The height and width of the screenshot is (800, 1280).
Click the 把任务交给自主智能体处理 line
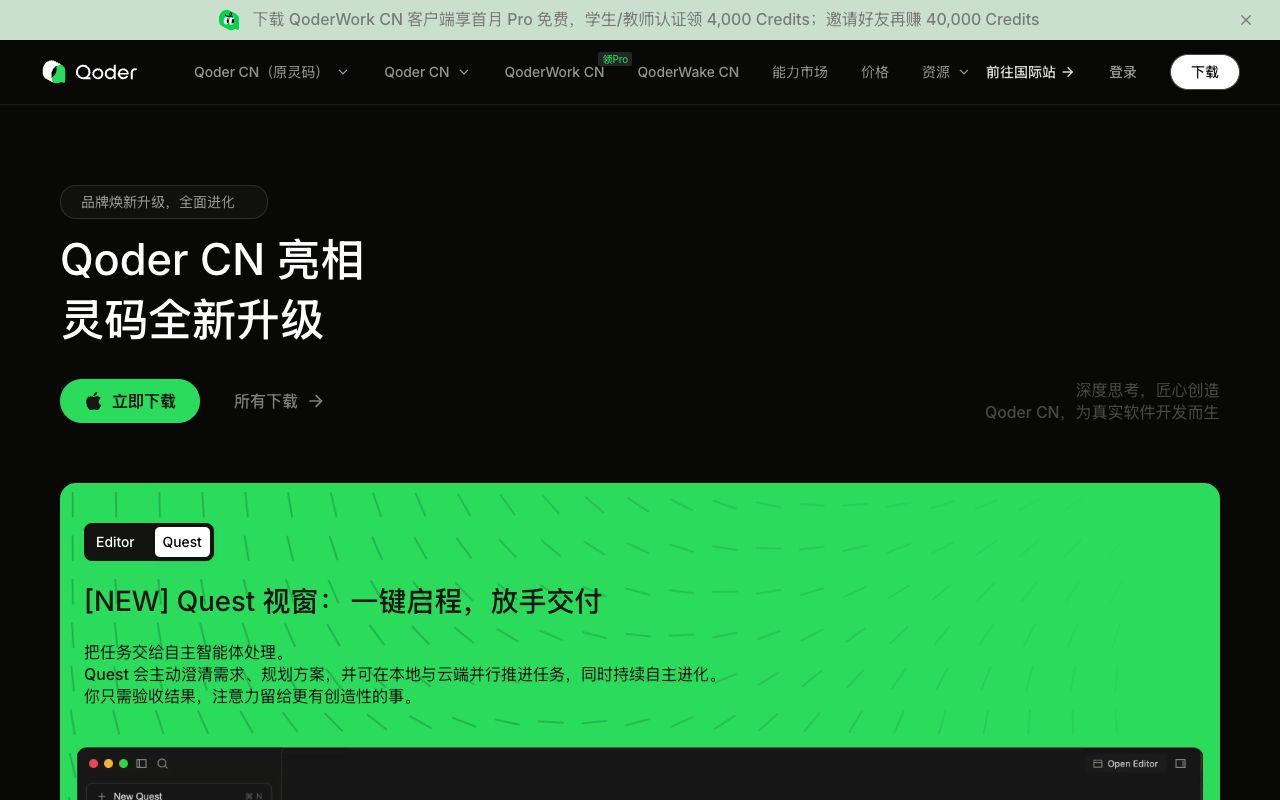click(x=185, y=652)
